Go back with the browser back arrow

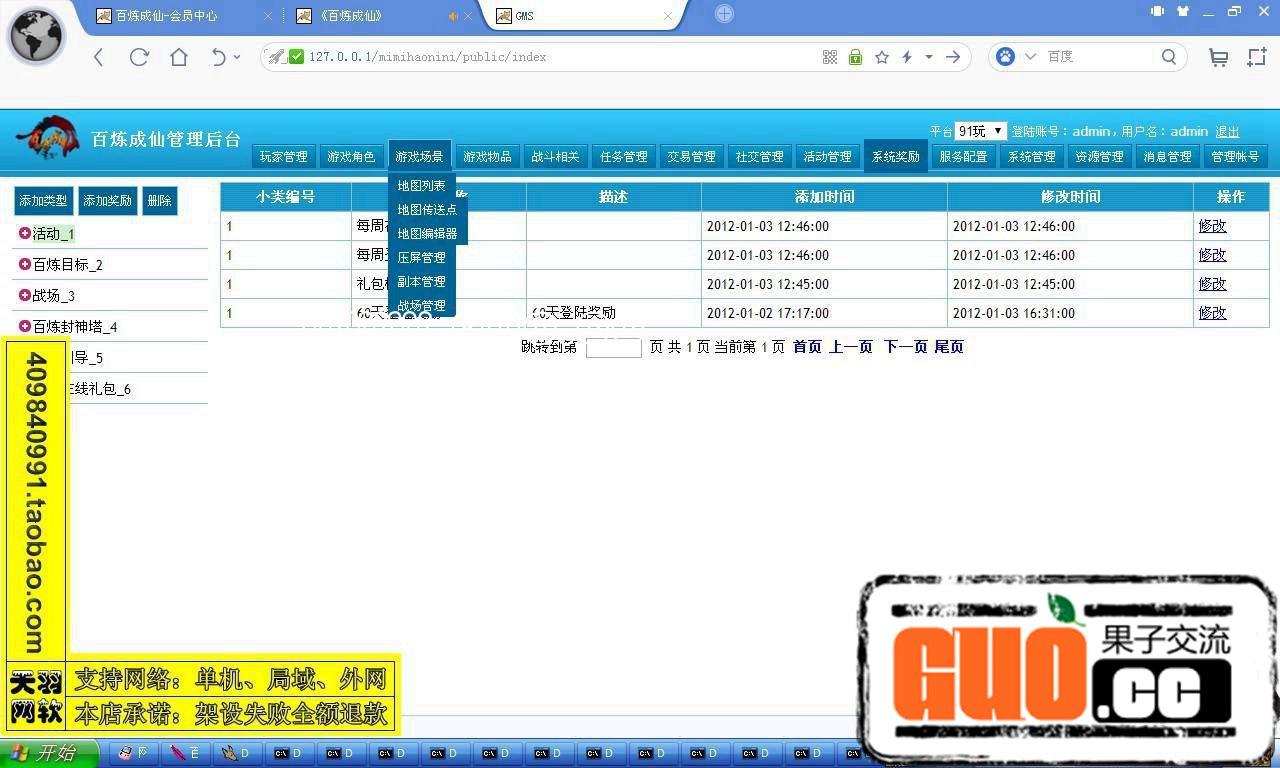point(98,57)
